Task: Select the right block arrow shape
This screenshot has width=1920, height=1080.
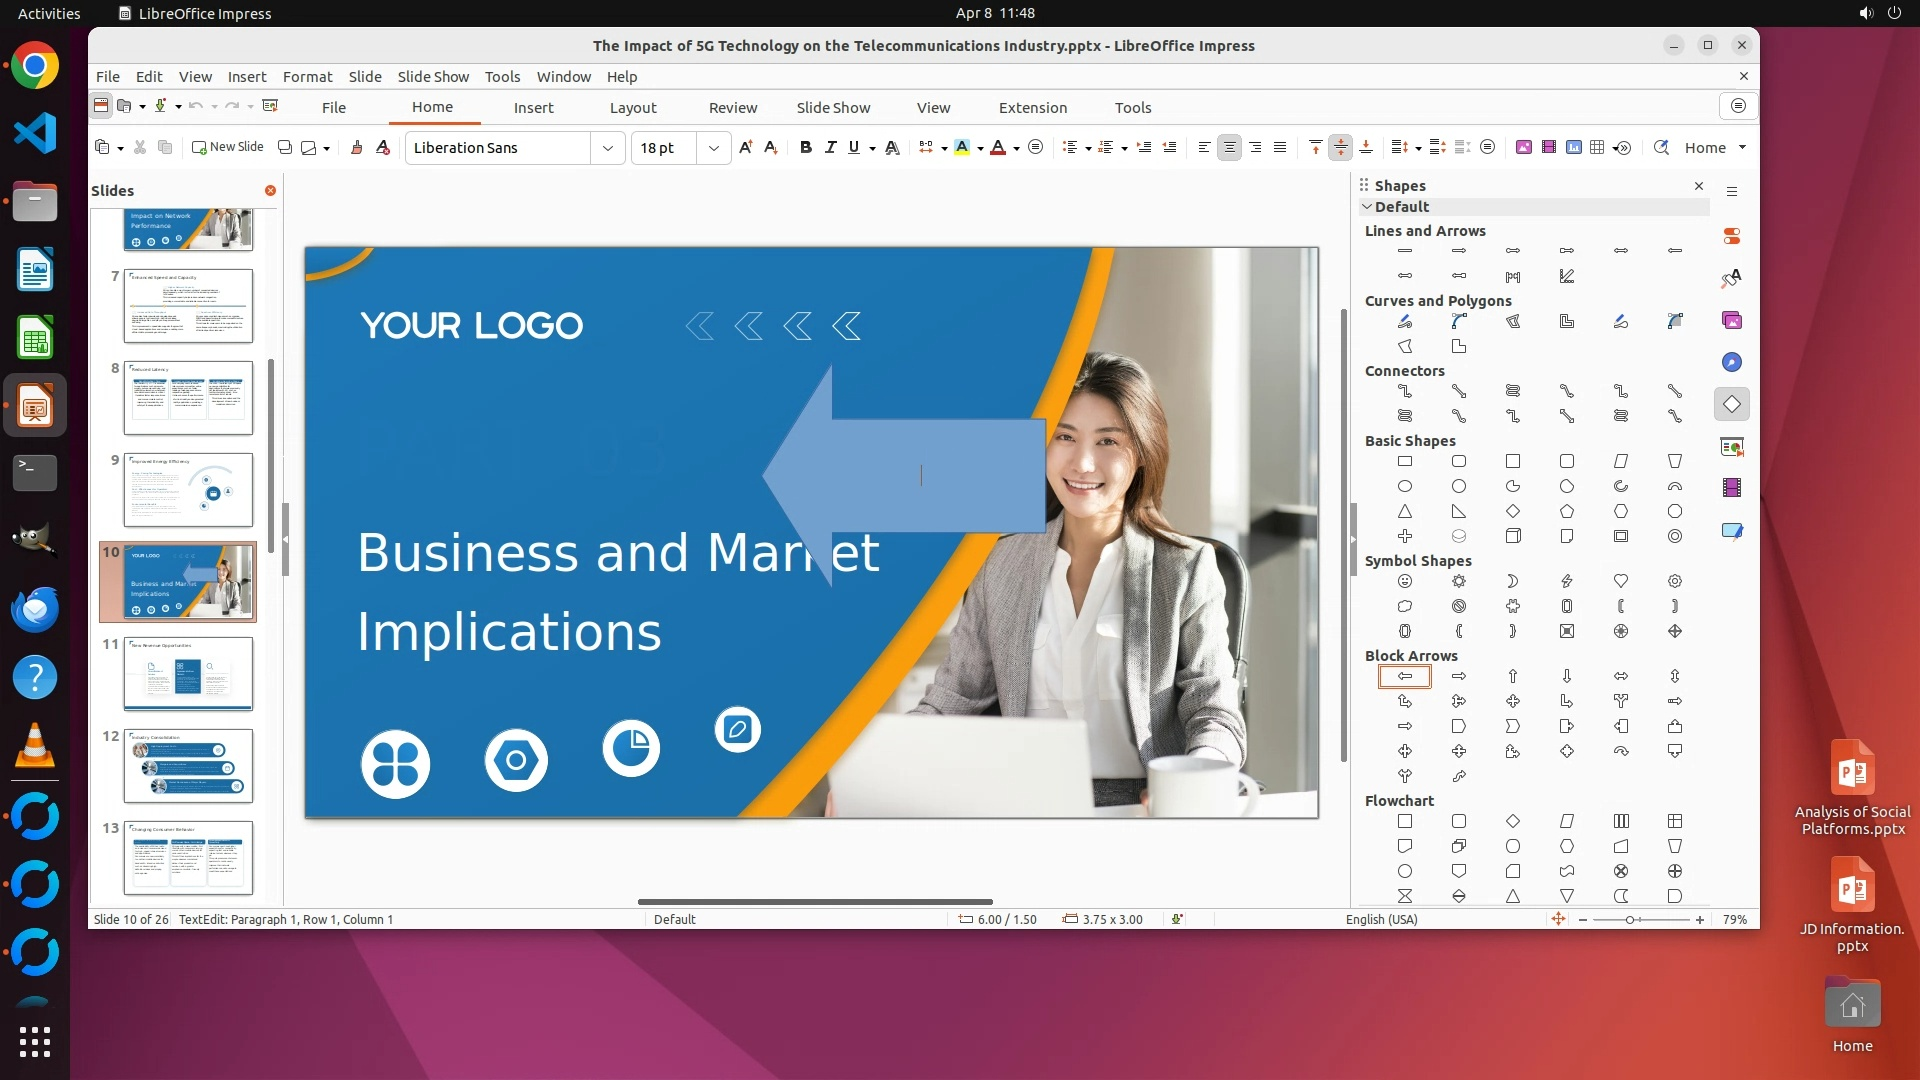Action: pos(1458,677)
